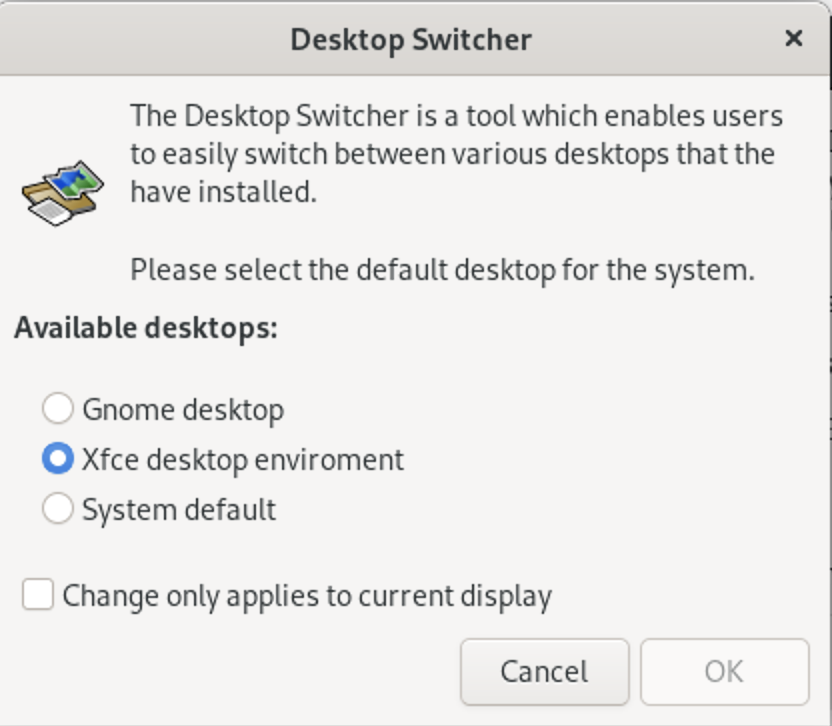832x726 pixels.
Task: Click the Desktop Switcher application icon
Action: coord(63,193)
